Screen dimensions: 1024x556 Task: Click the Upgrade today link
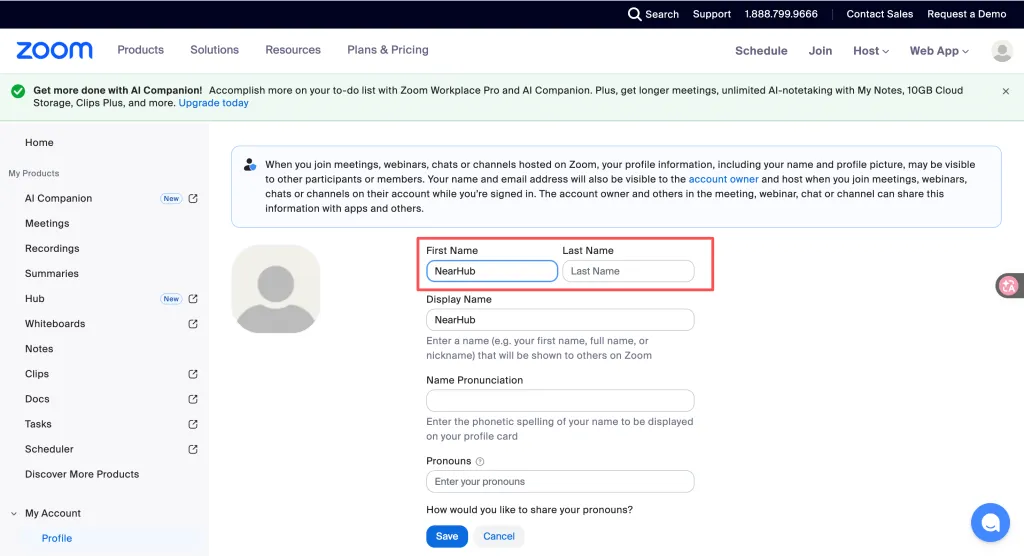coord(214,103)
